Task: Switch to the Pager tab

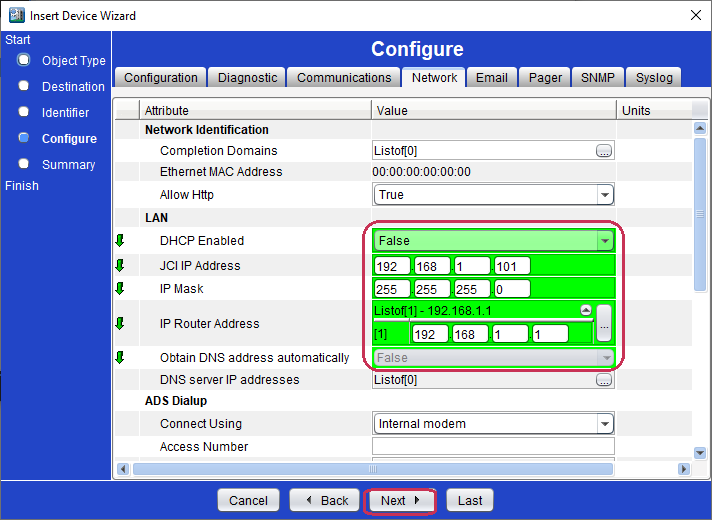Action: [x=545, y=78]
